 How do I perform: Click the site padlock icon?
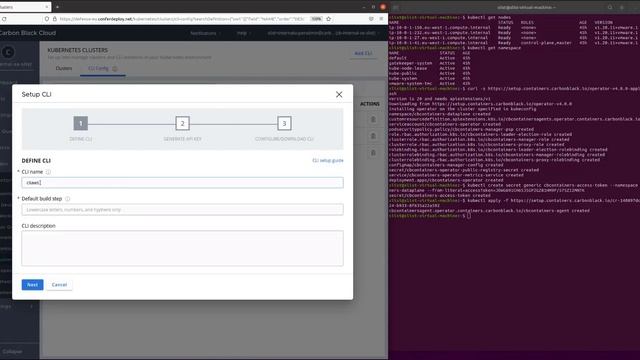pyautogui.click(x=55, y=19)
